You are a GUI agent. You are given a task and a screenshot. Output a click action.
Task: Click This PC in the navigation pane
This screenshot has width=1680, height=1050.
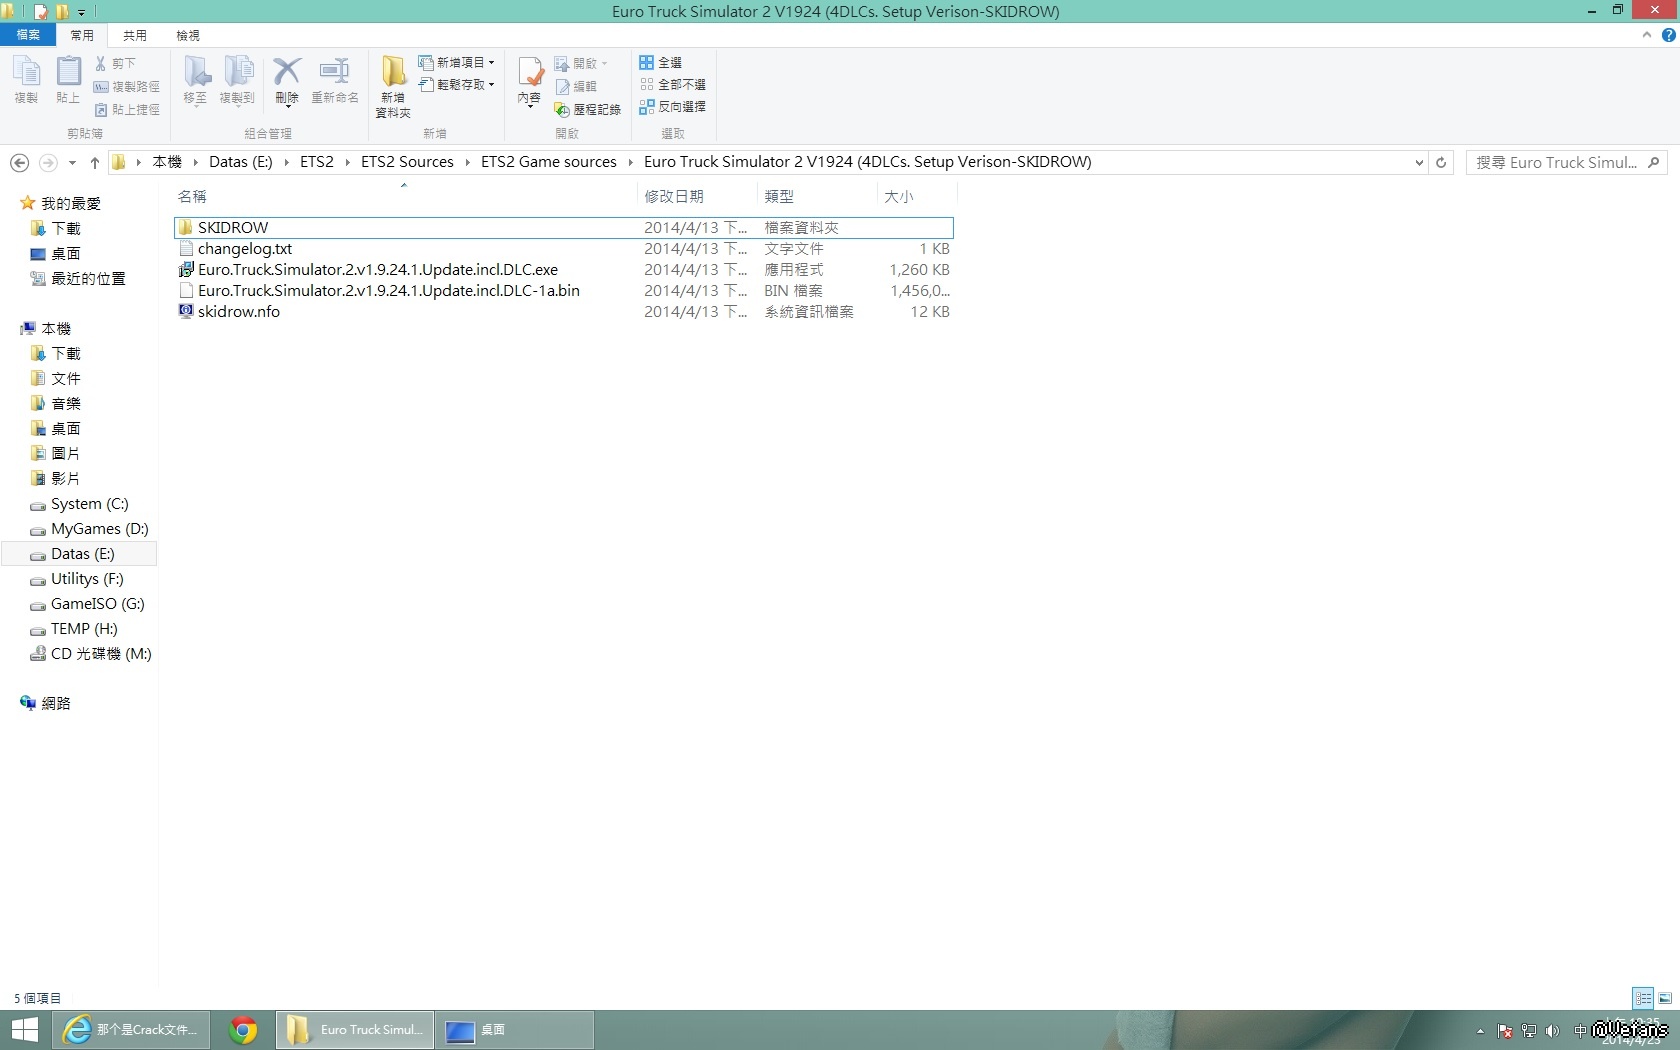[46, 328]
